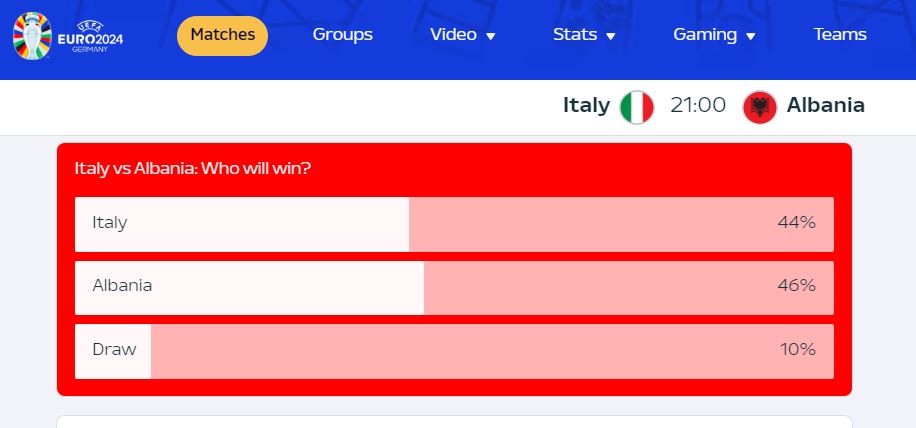Click the Video dropdown arrow
This screenshot has width=916, height=428.
coord(491,36)
